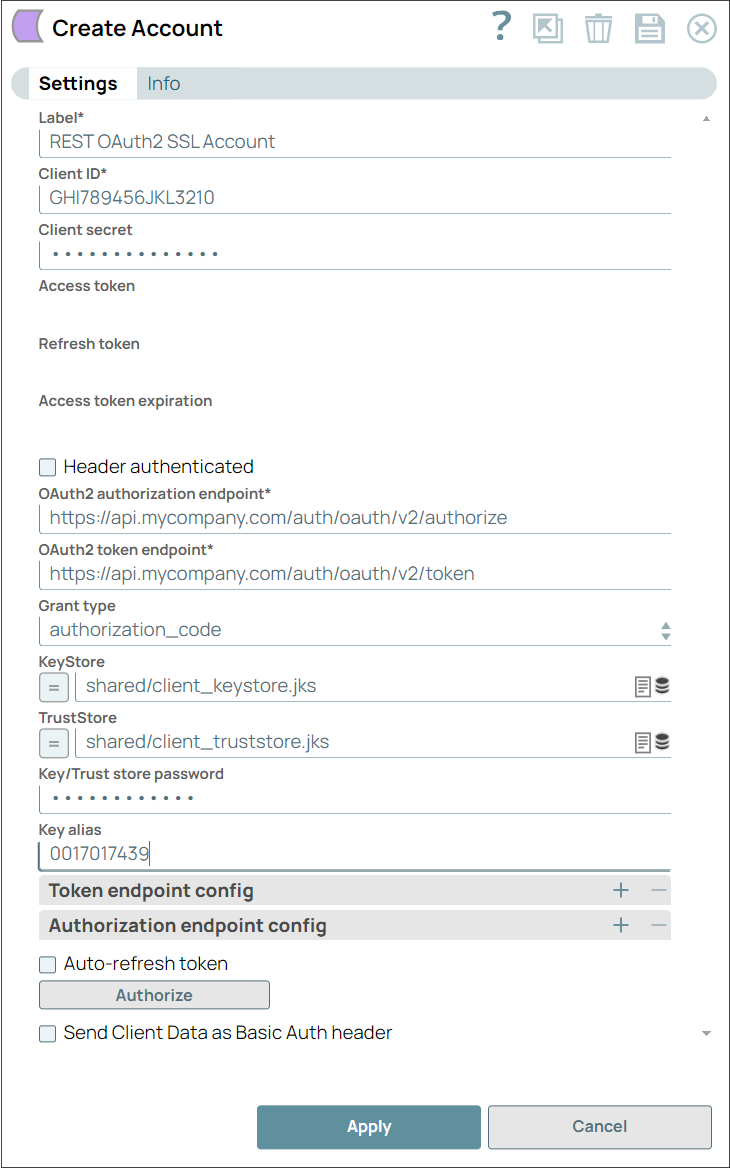Save the account with the floppy disk icon

pos(649,28)
